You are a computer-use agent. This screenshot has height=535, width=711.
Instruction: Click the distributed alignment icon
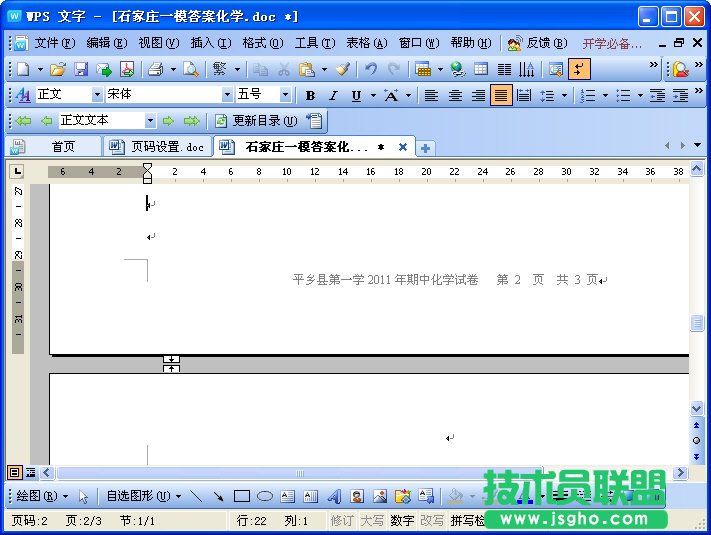524,96
